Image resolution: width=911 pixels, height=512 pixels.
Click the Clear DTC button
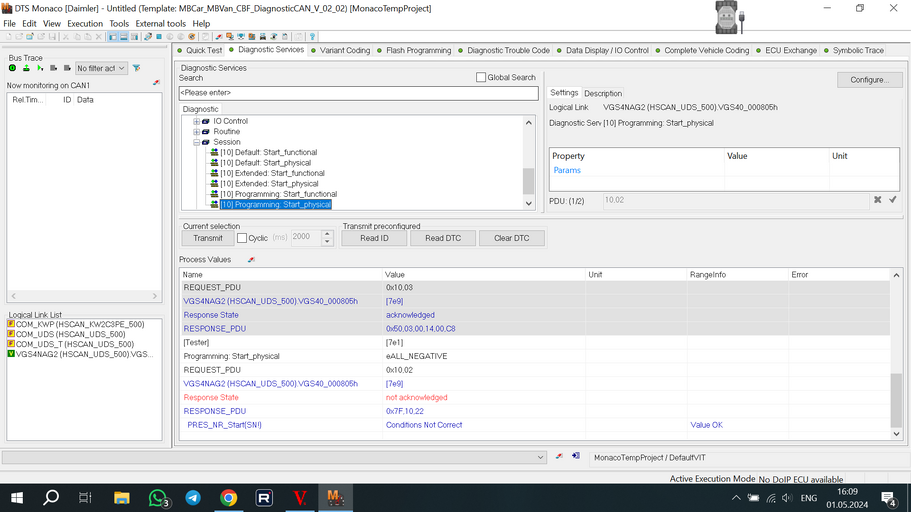pyautogui.click(x=511, y=238)
